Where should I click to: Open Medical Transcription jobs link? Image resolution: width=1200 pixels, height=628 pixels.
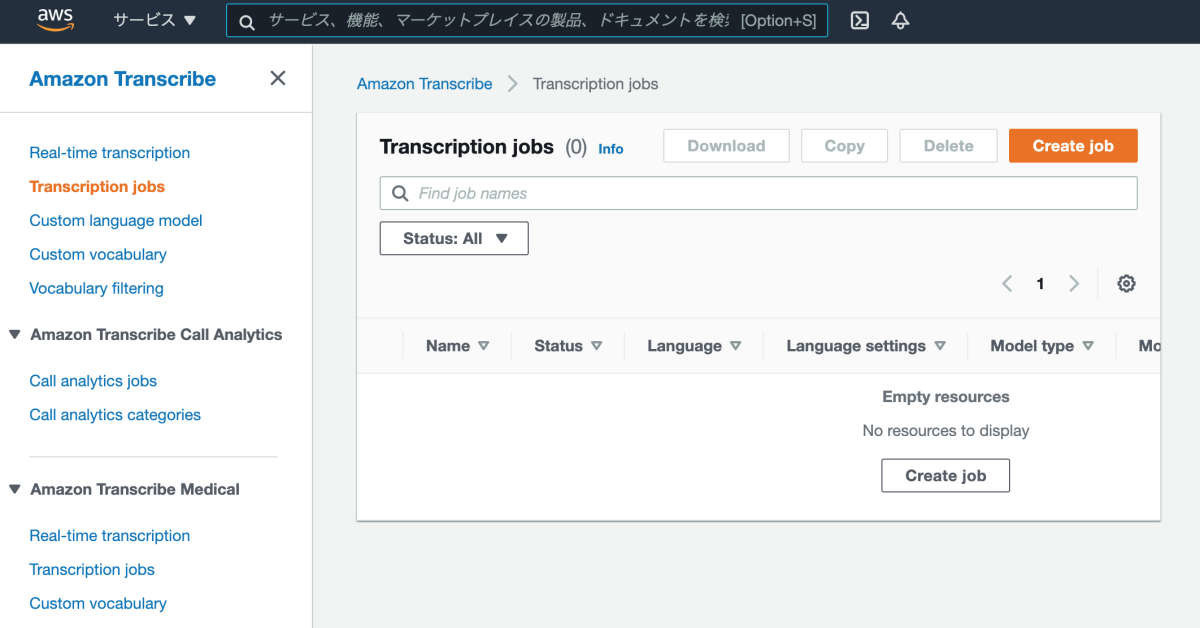point(92,569)
